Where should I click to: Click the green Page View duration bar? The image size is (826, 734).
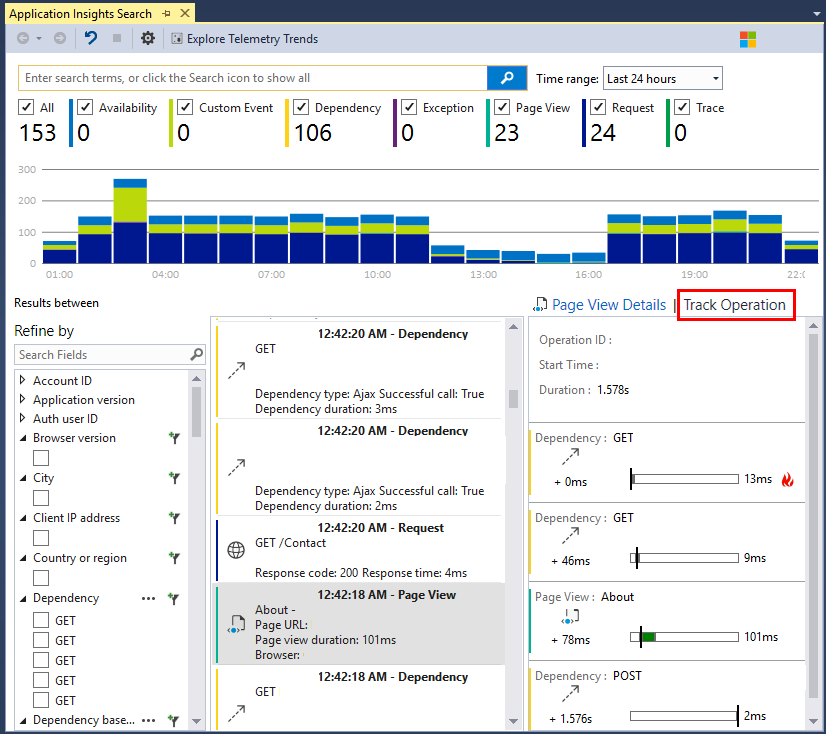coord(648,637)
